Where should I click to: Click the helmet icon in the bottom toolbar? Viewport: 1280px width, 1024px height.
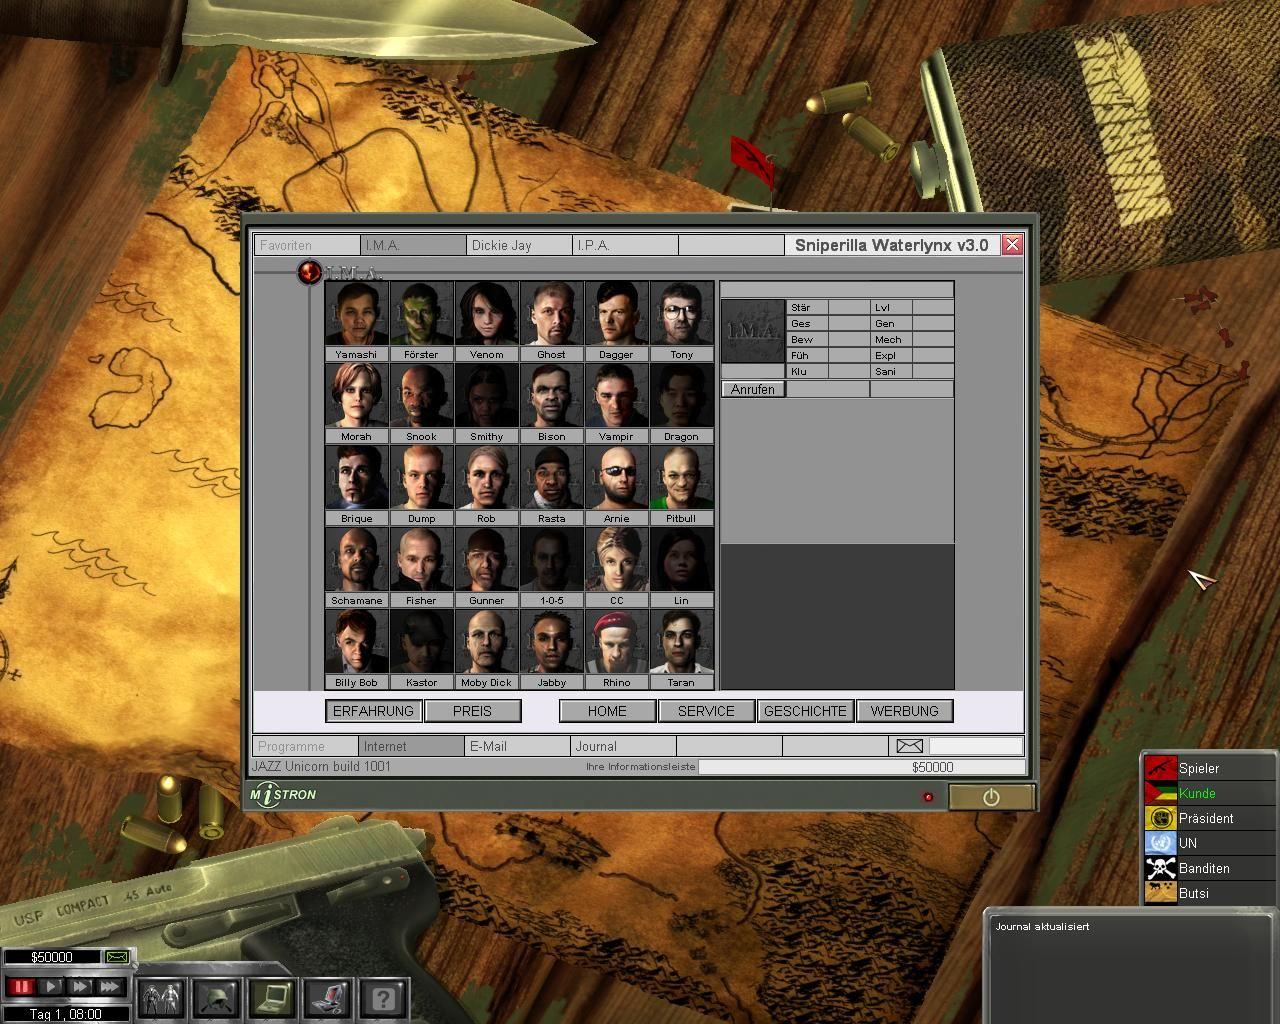(x=216, y=997)
